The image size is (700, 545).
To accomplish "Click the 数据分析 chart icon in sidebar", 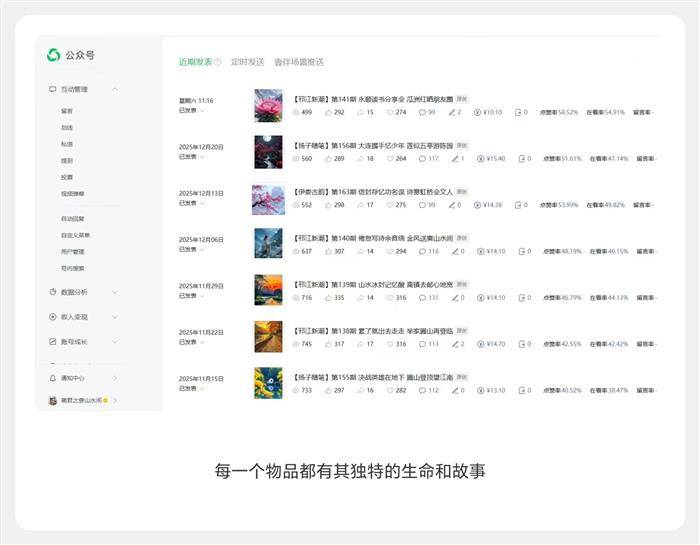I will point(53,292).
